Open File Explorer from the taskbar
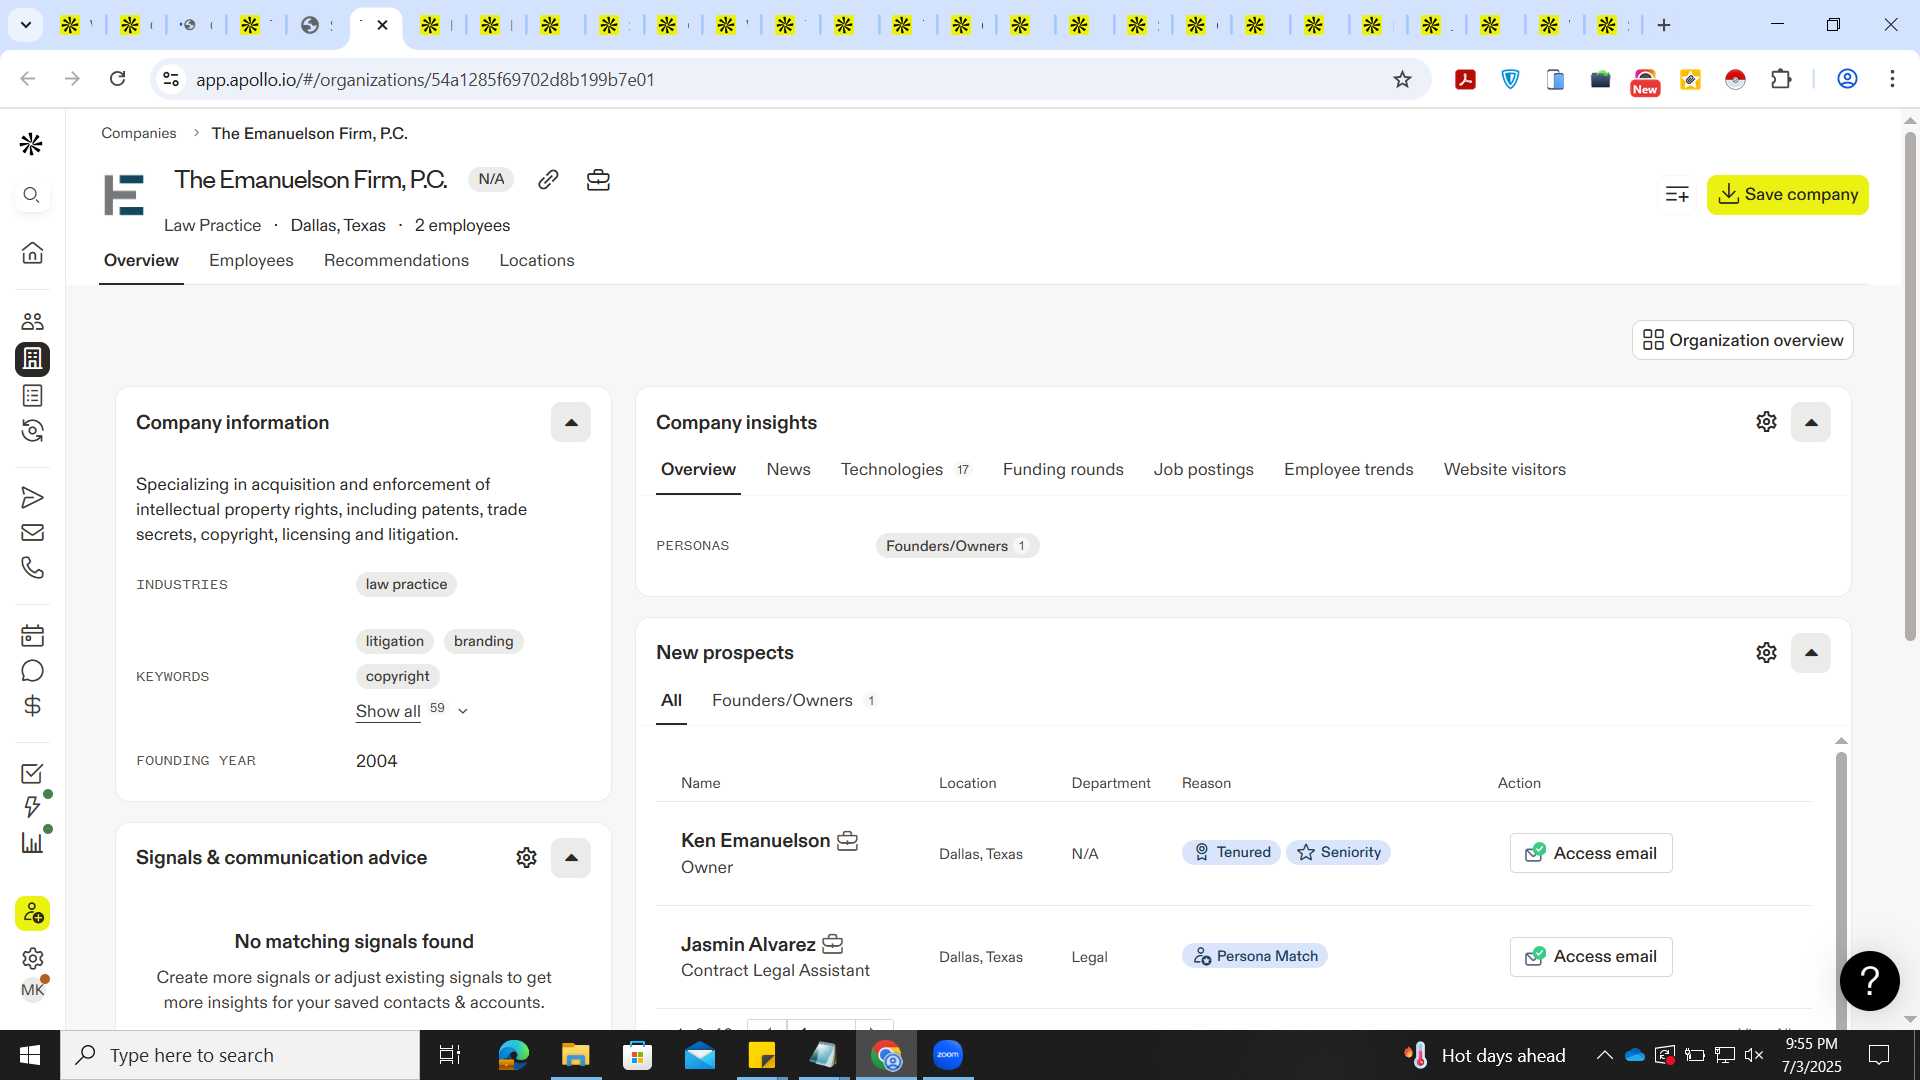 coord(575,1055)
